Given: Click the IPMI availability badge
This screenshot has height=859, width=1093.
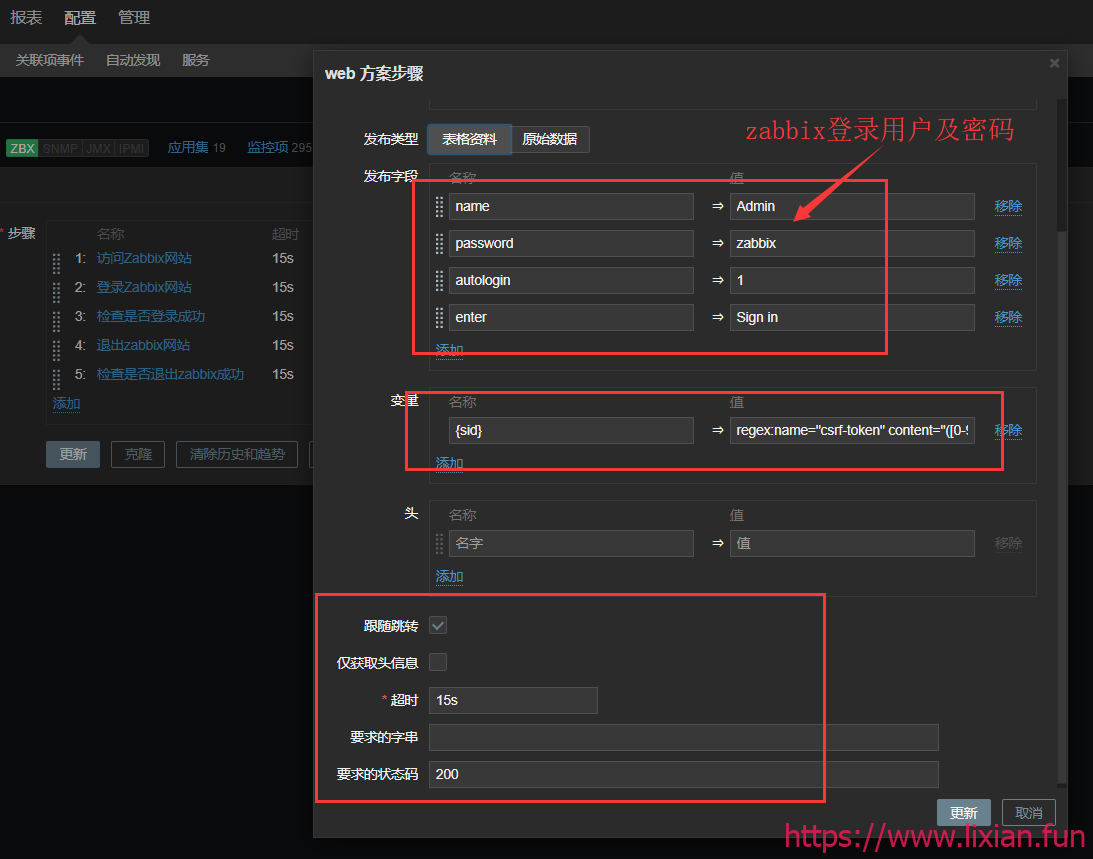Looking at the screenshot, I should [x=131, y=149].
